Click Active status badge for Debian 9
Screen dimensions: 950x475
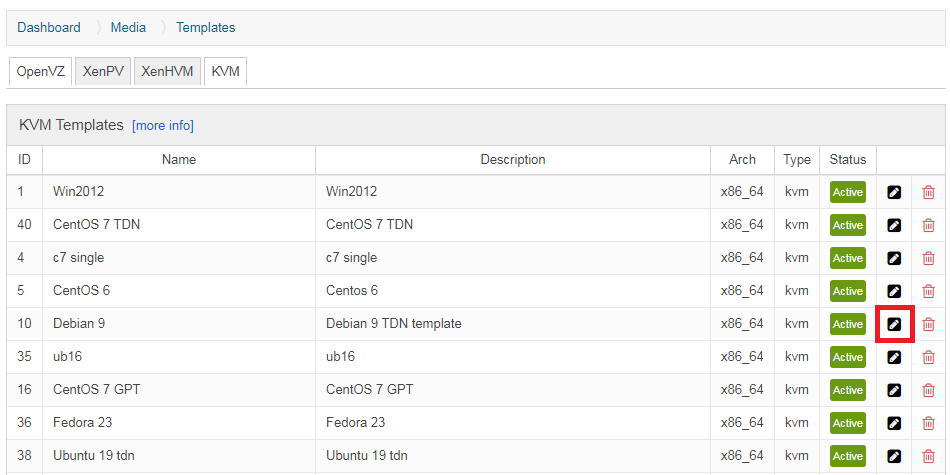pos(848,324)
